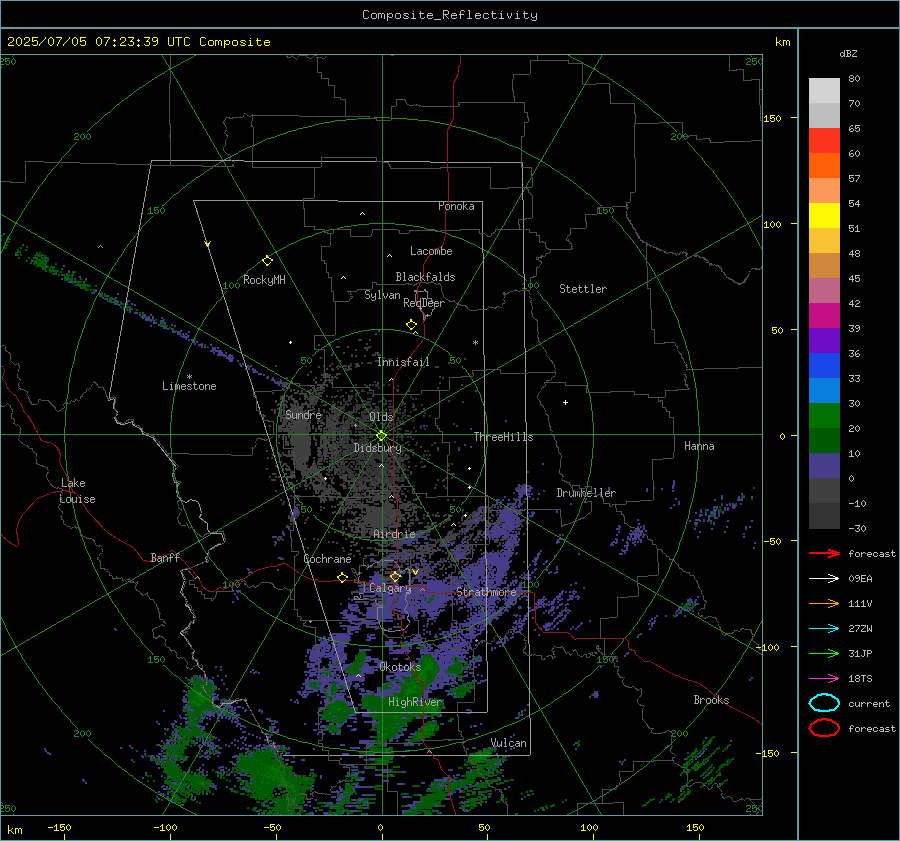Screen dimensions: 900x841
Task: Click the Cochrane label
Action: 327,559
